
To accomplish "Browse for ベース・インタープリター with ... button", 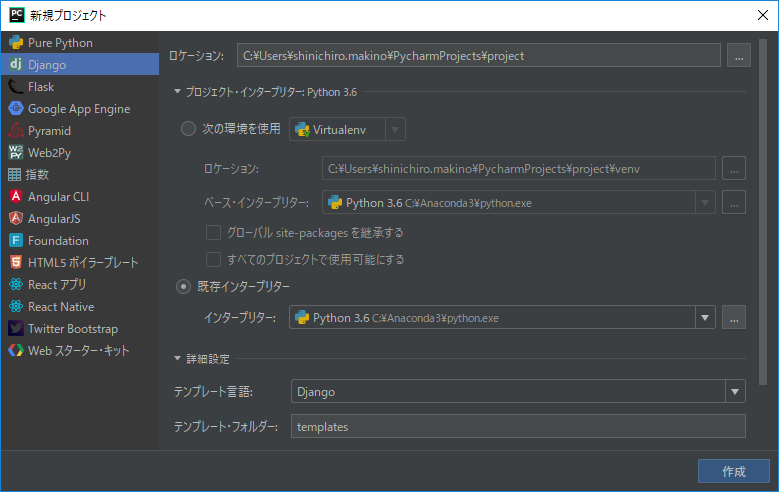I will 734,202.
